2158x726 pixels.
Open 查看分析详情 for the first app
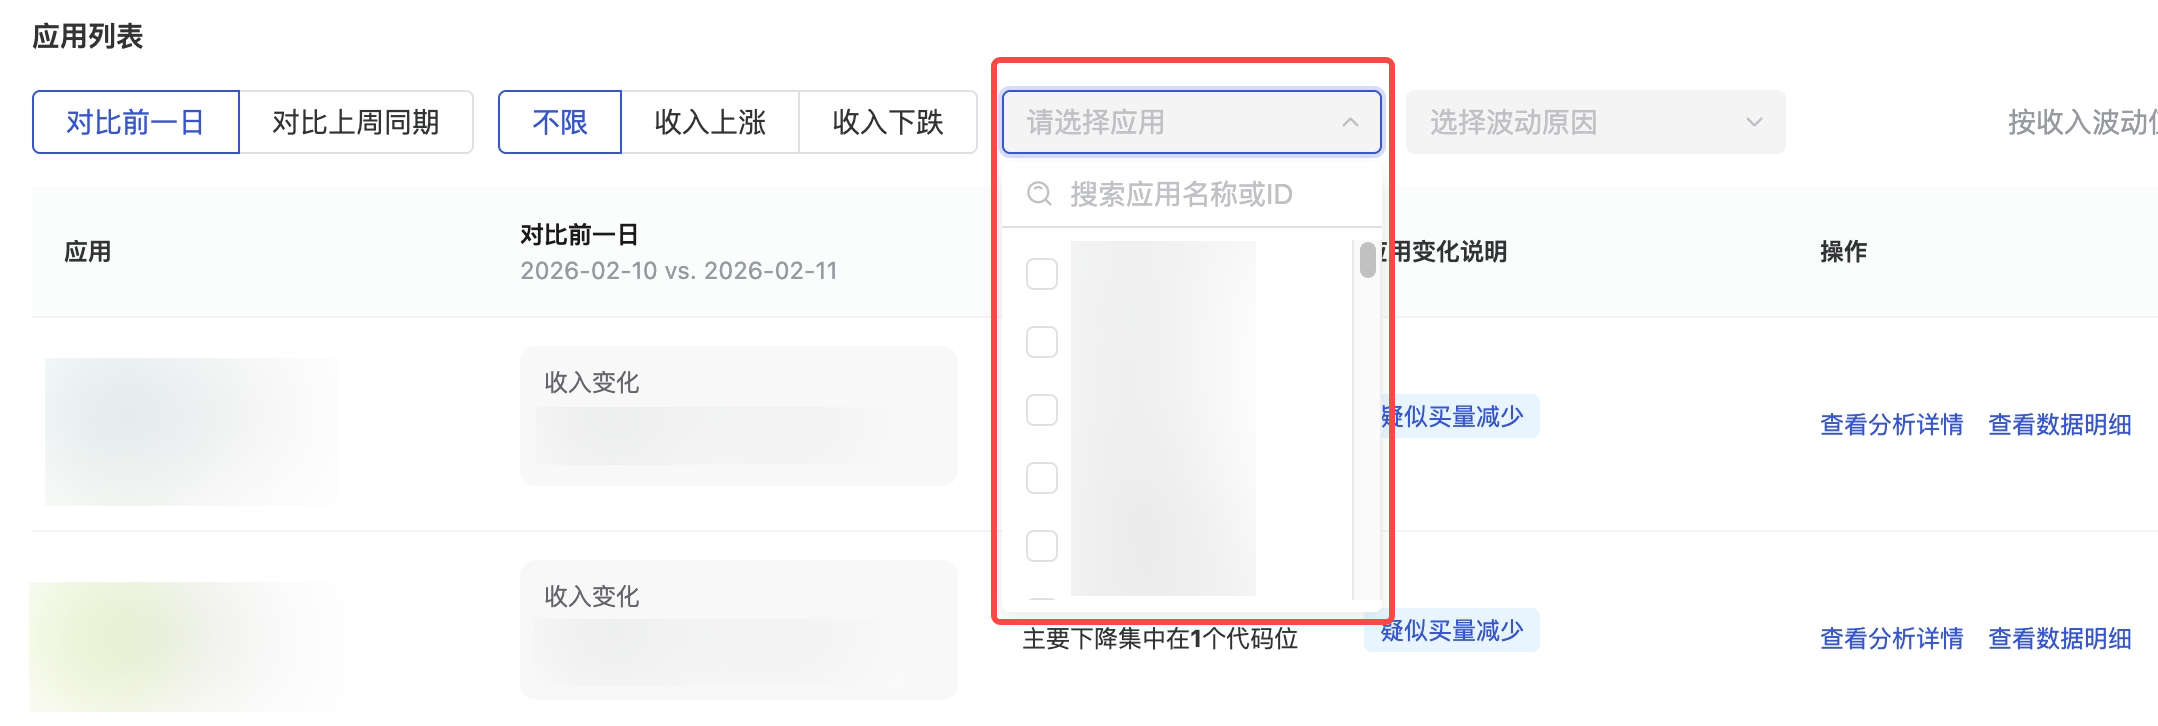pos(1891,425)
